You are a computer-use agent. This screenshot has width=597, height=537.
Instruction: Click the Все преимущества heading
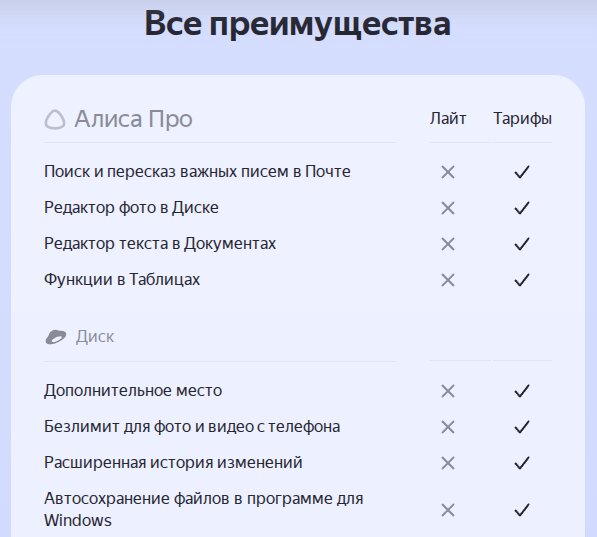(298, 24)
